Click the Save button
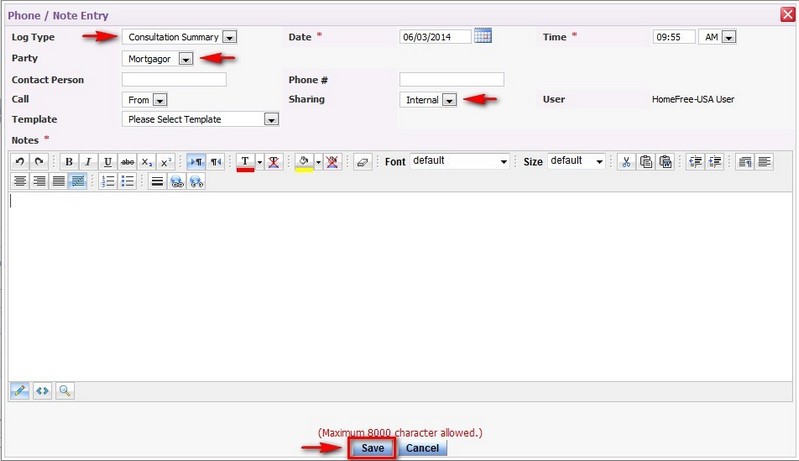799x461 pixels. (x=372, y=448)
